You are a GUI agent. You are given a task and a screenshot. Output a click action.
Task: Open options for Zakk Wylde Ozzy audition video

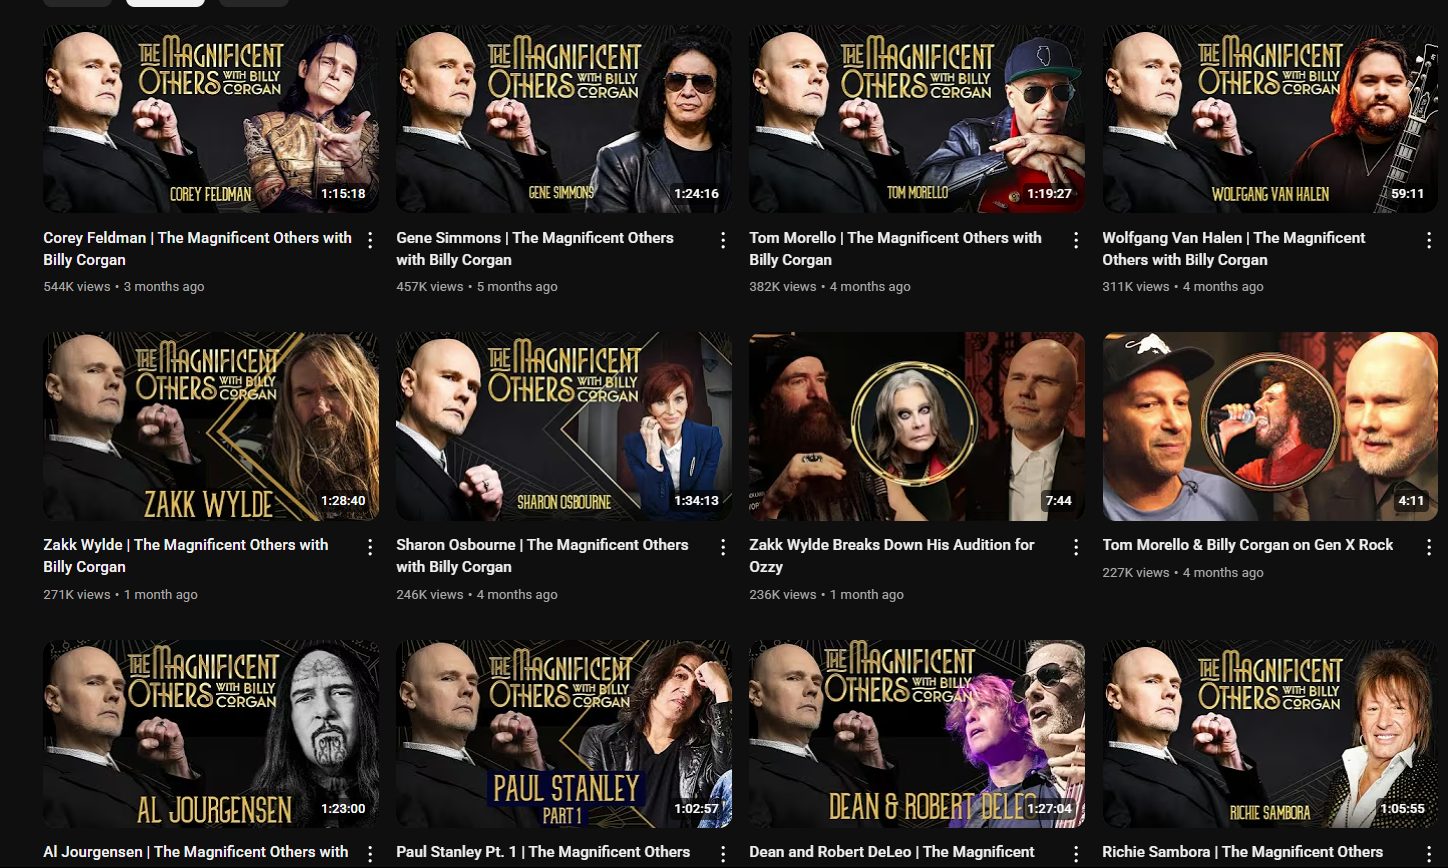tap(1076, 547)
